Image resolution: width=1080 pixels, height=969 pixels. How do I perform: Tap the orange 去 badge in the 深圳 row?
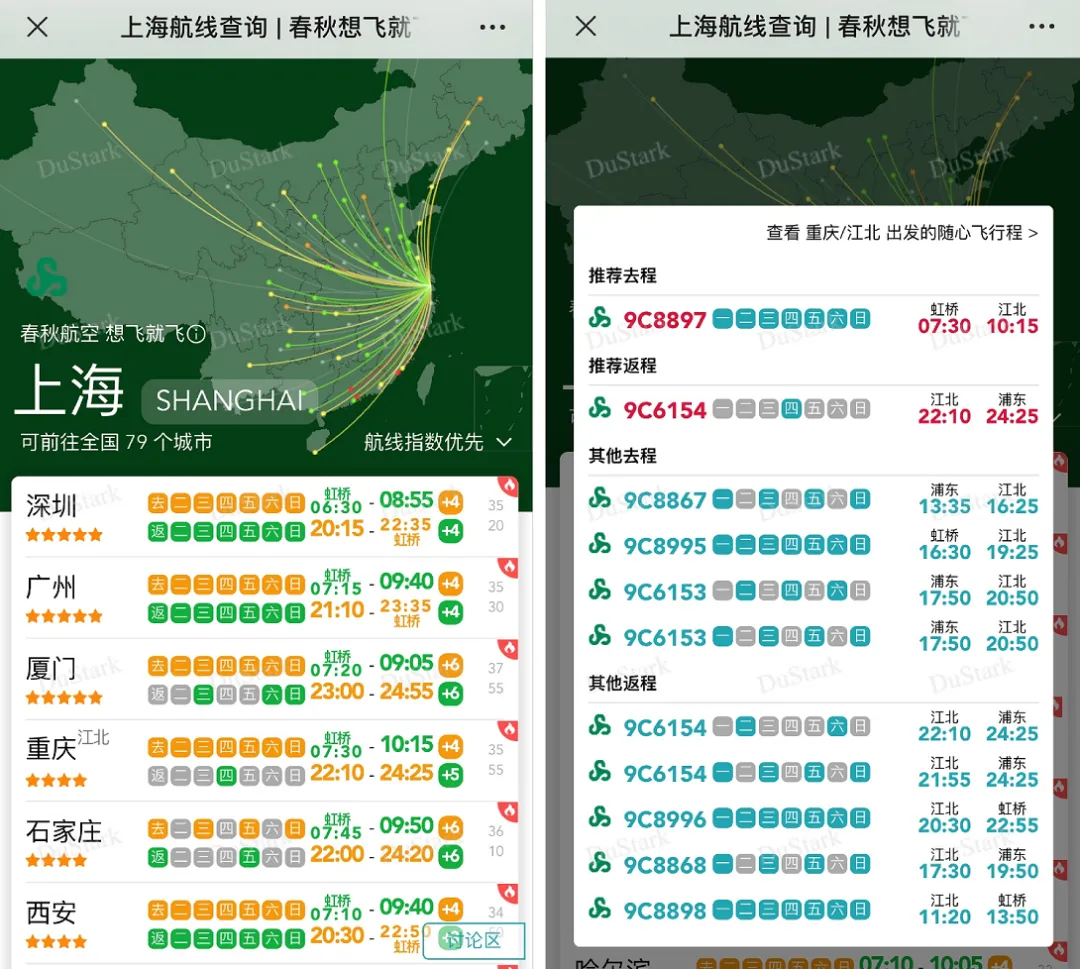(158, 503)
